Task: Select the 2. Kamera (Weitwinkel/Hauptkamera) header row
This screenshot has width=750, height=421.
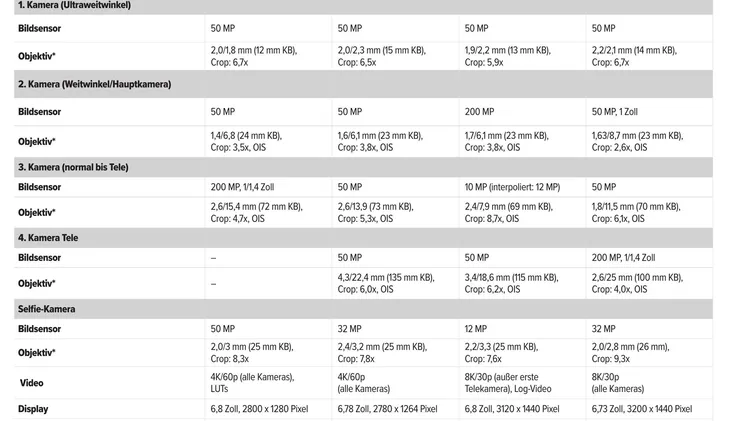Action: click(363, 84)
